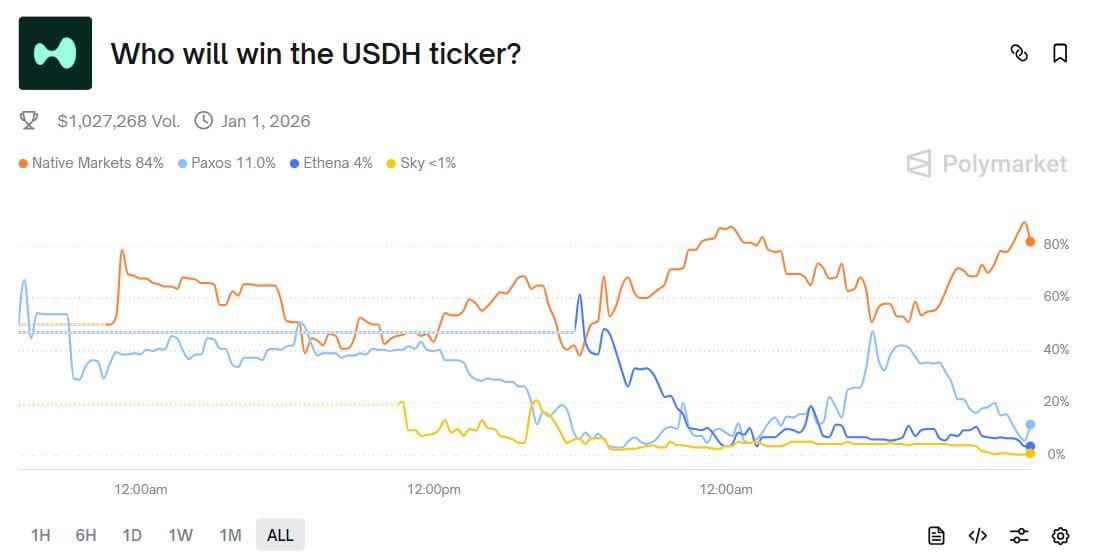The image size is (1095, 559).
Task: Open the document icon below the chart
Action: point(936,535)
